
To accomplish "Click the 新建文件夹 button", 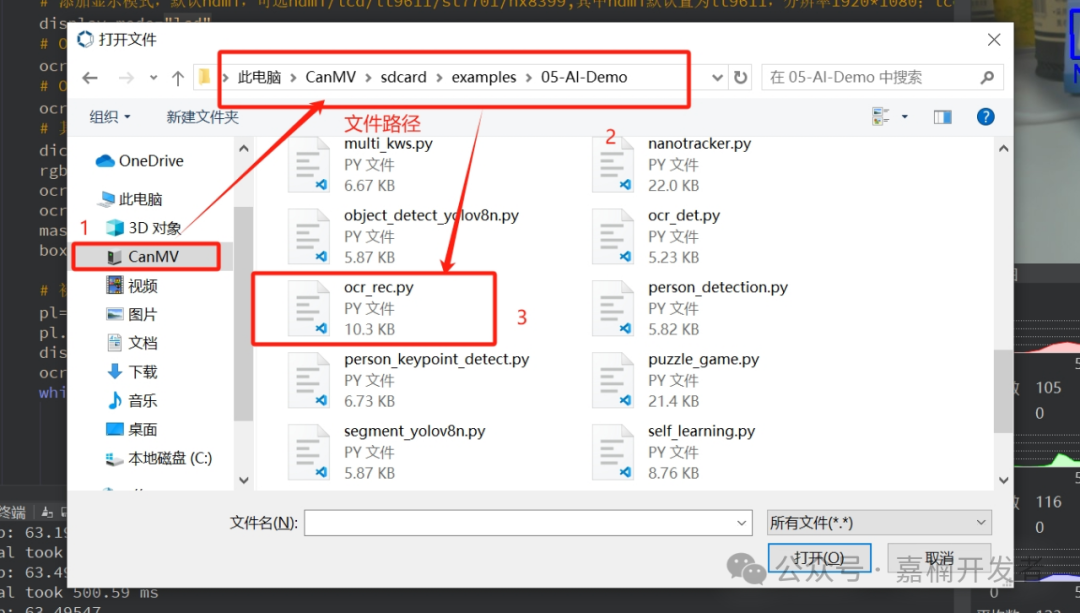I will coord(202,117).
